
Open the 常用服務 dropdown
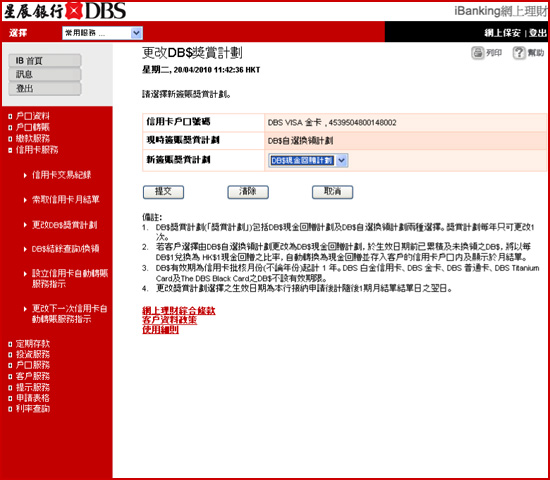102,33
